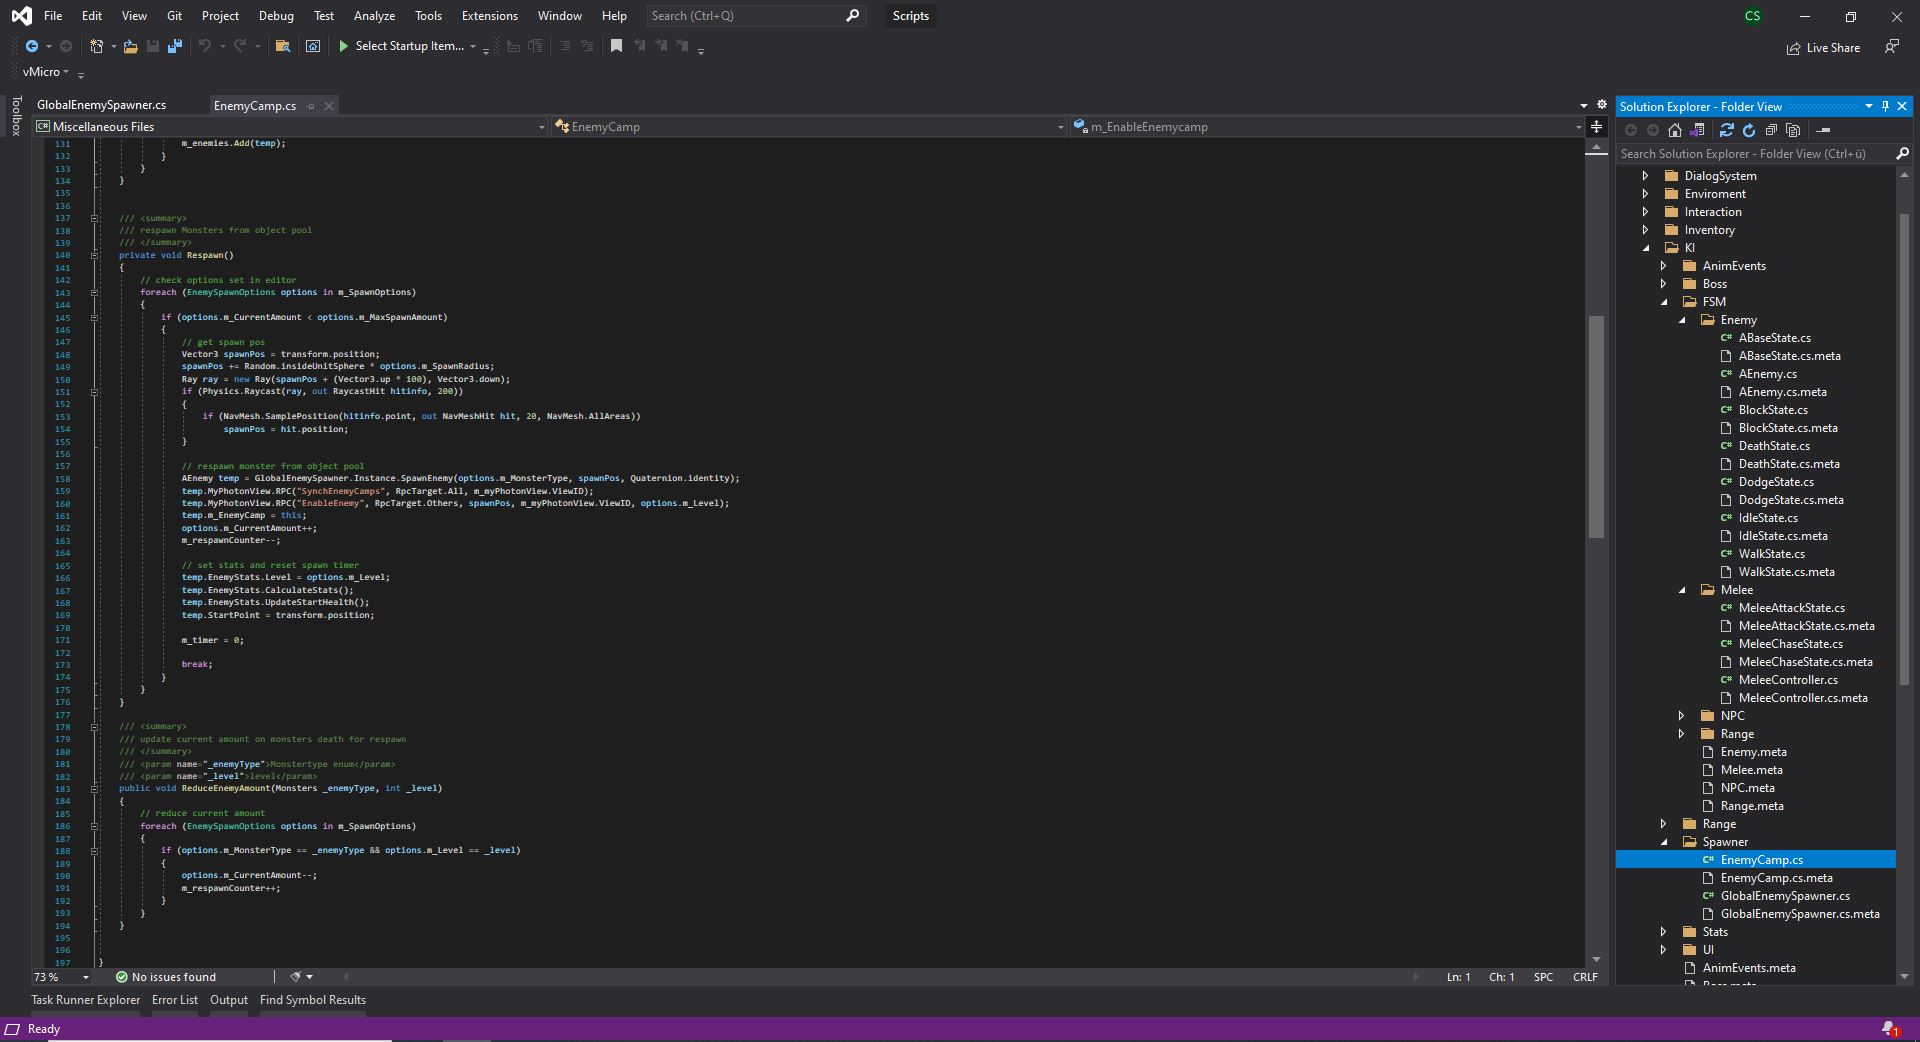Image resolution: width=1920 pixels, height=1042 pixels.
Task: Close the Solution Explorer panel
Action: pos(1902,106)
